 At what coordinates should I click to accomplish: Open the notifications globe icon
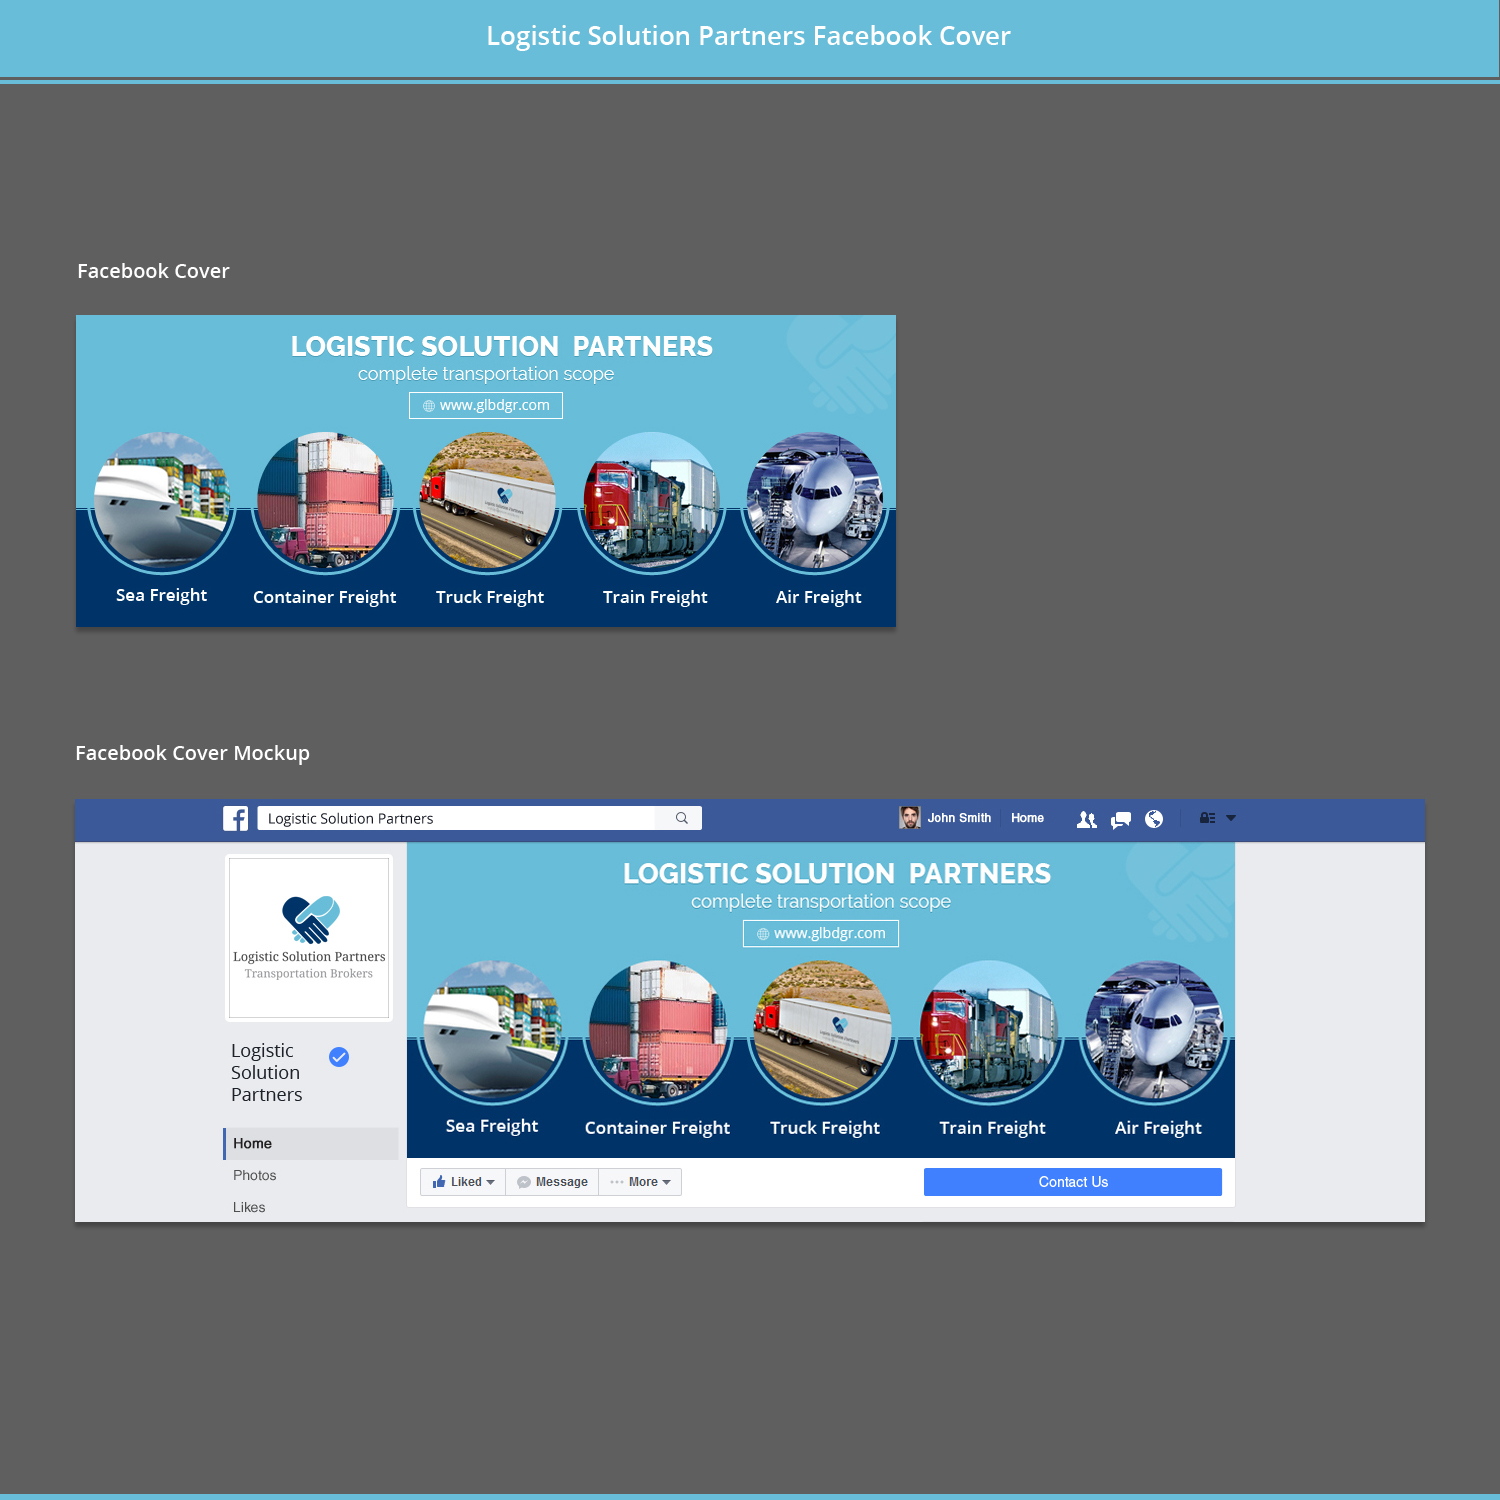tap(1154, 819)
